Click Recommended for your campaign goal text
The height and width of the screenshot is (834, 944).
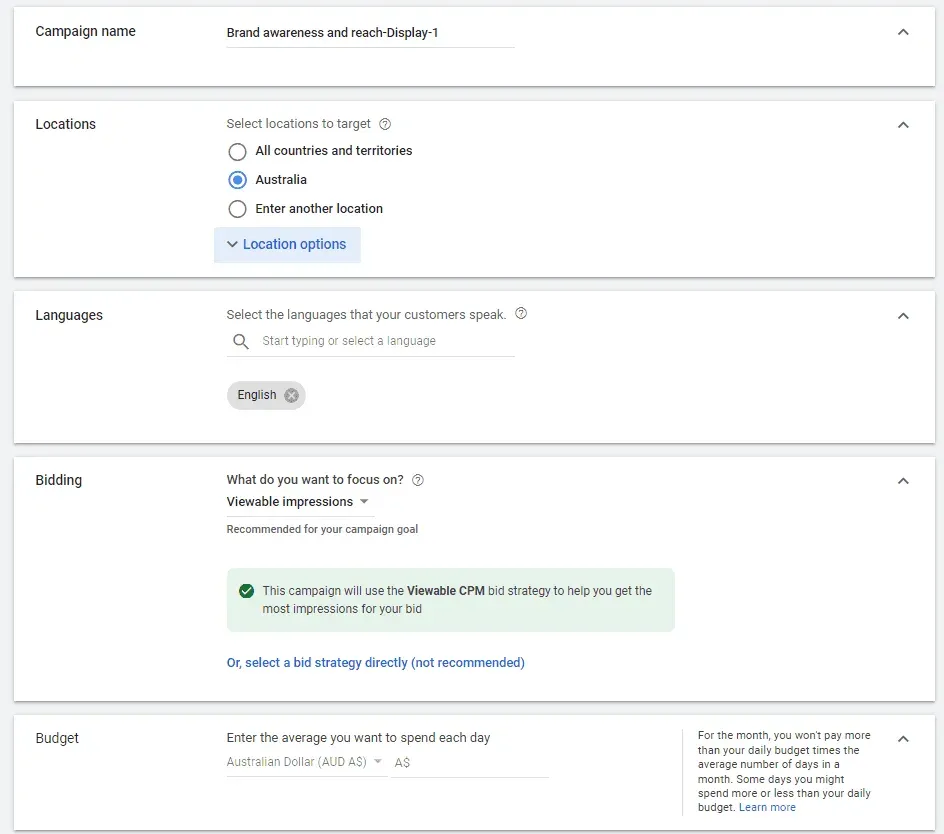pyautogui.click(x=322, y=529)
